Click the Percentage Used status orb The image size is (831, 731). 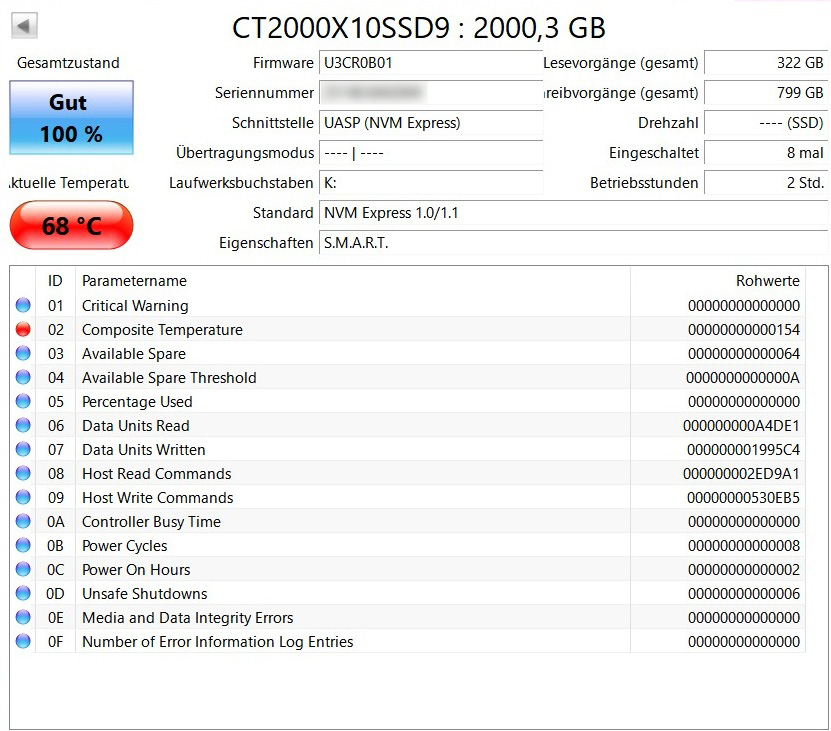click(23, 402)
